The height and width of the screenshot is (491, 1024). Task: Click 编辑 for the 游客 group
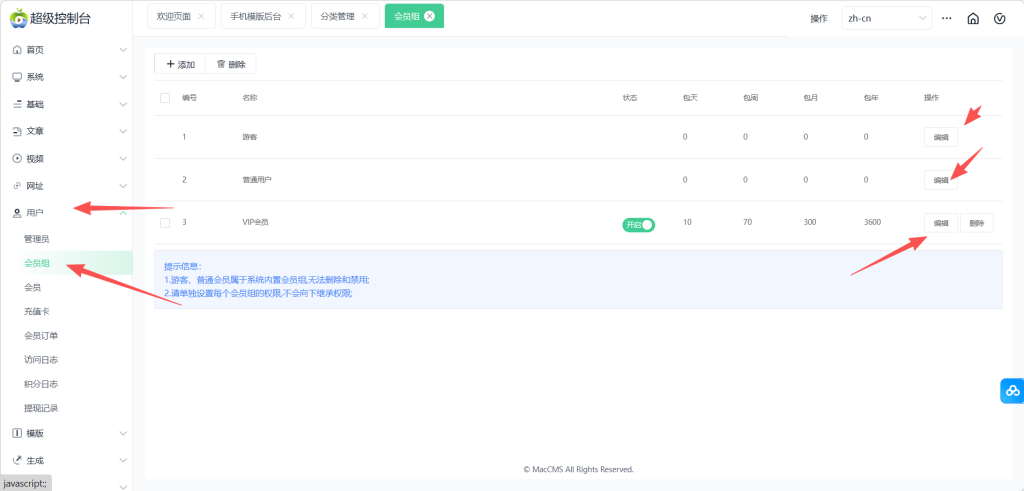point(940,138)
